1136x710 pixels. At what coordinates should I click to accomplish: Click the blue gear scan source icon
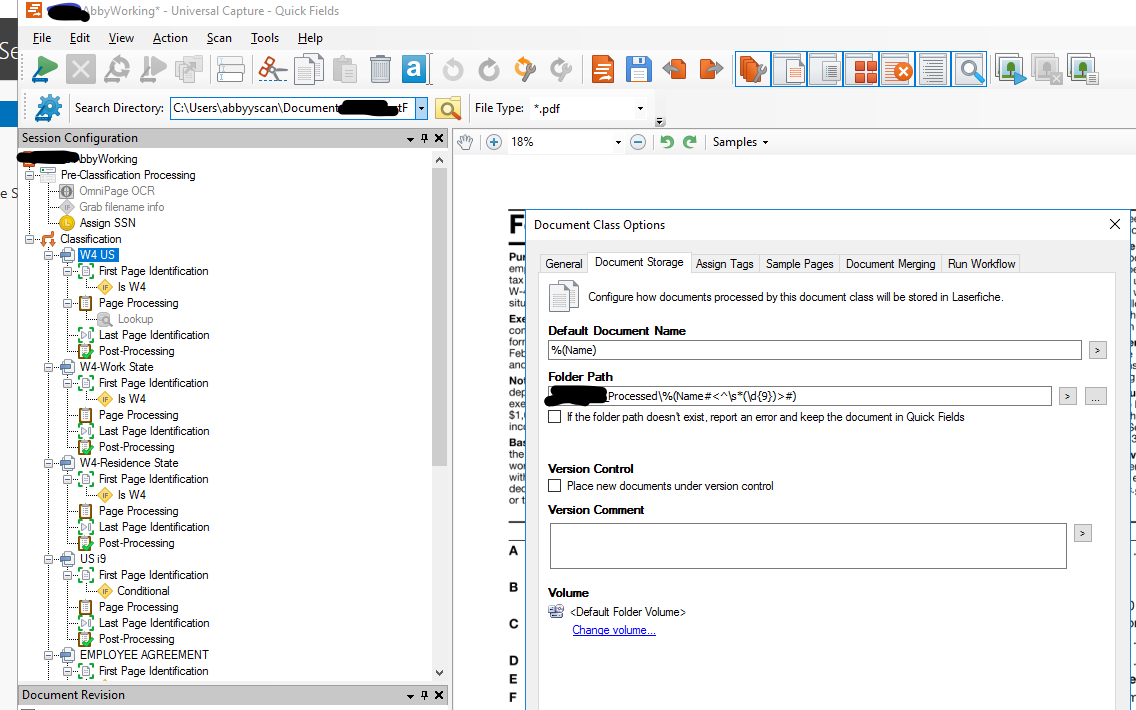[49, 109]
